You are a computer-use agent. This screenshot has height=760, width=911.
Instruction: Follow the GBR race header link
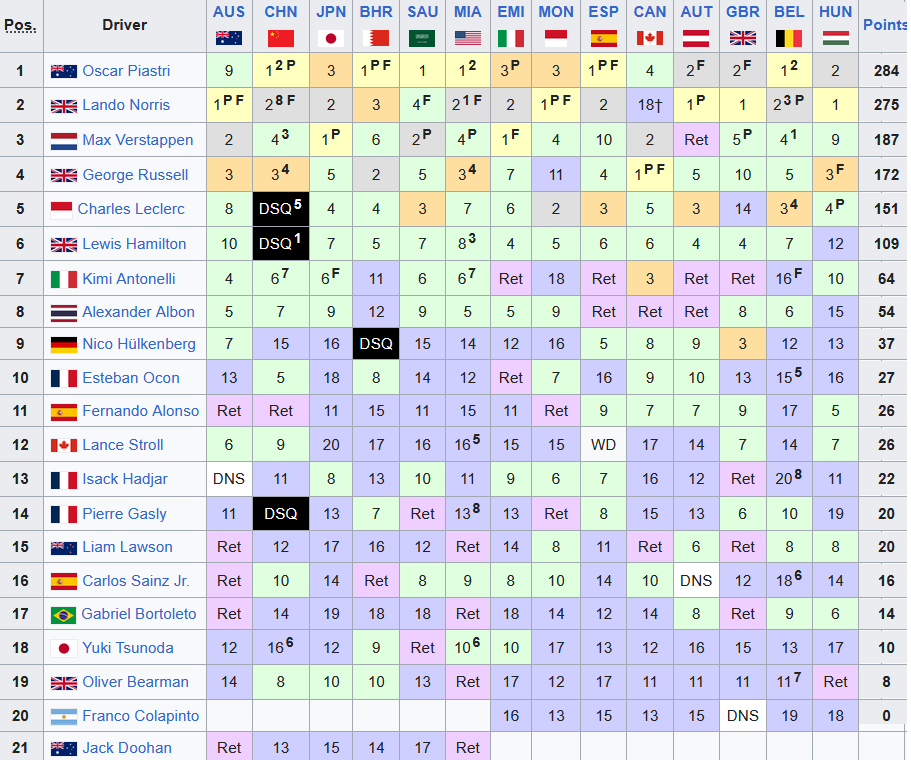pos(742,12)
